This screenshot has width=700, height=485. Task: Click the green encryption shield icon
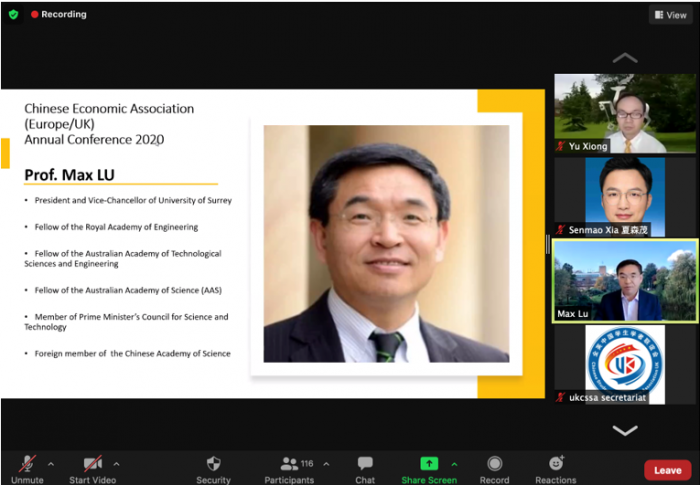pos(13,14)
